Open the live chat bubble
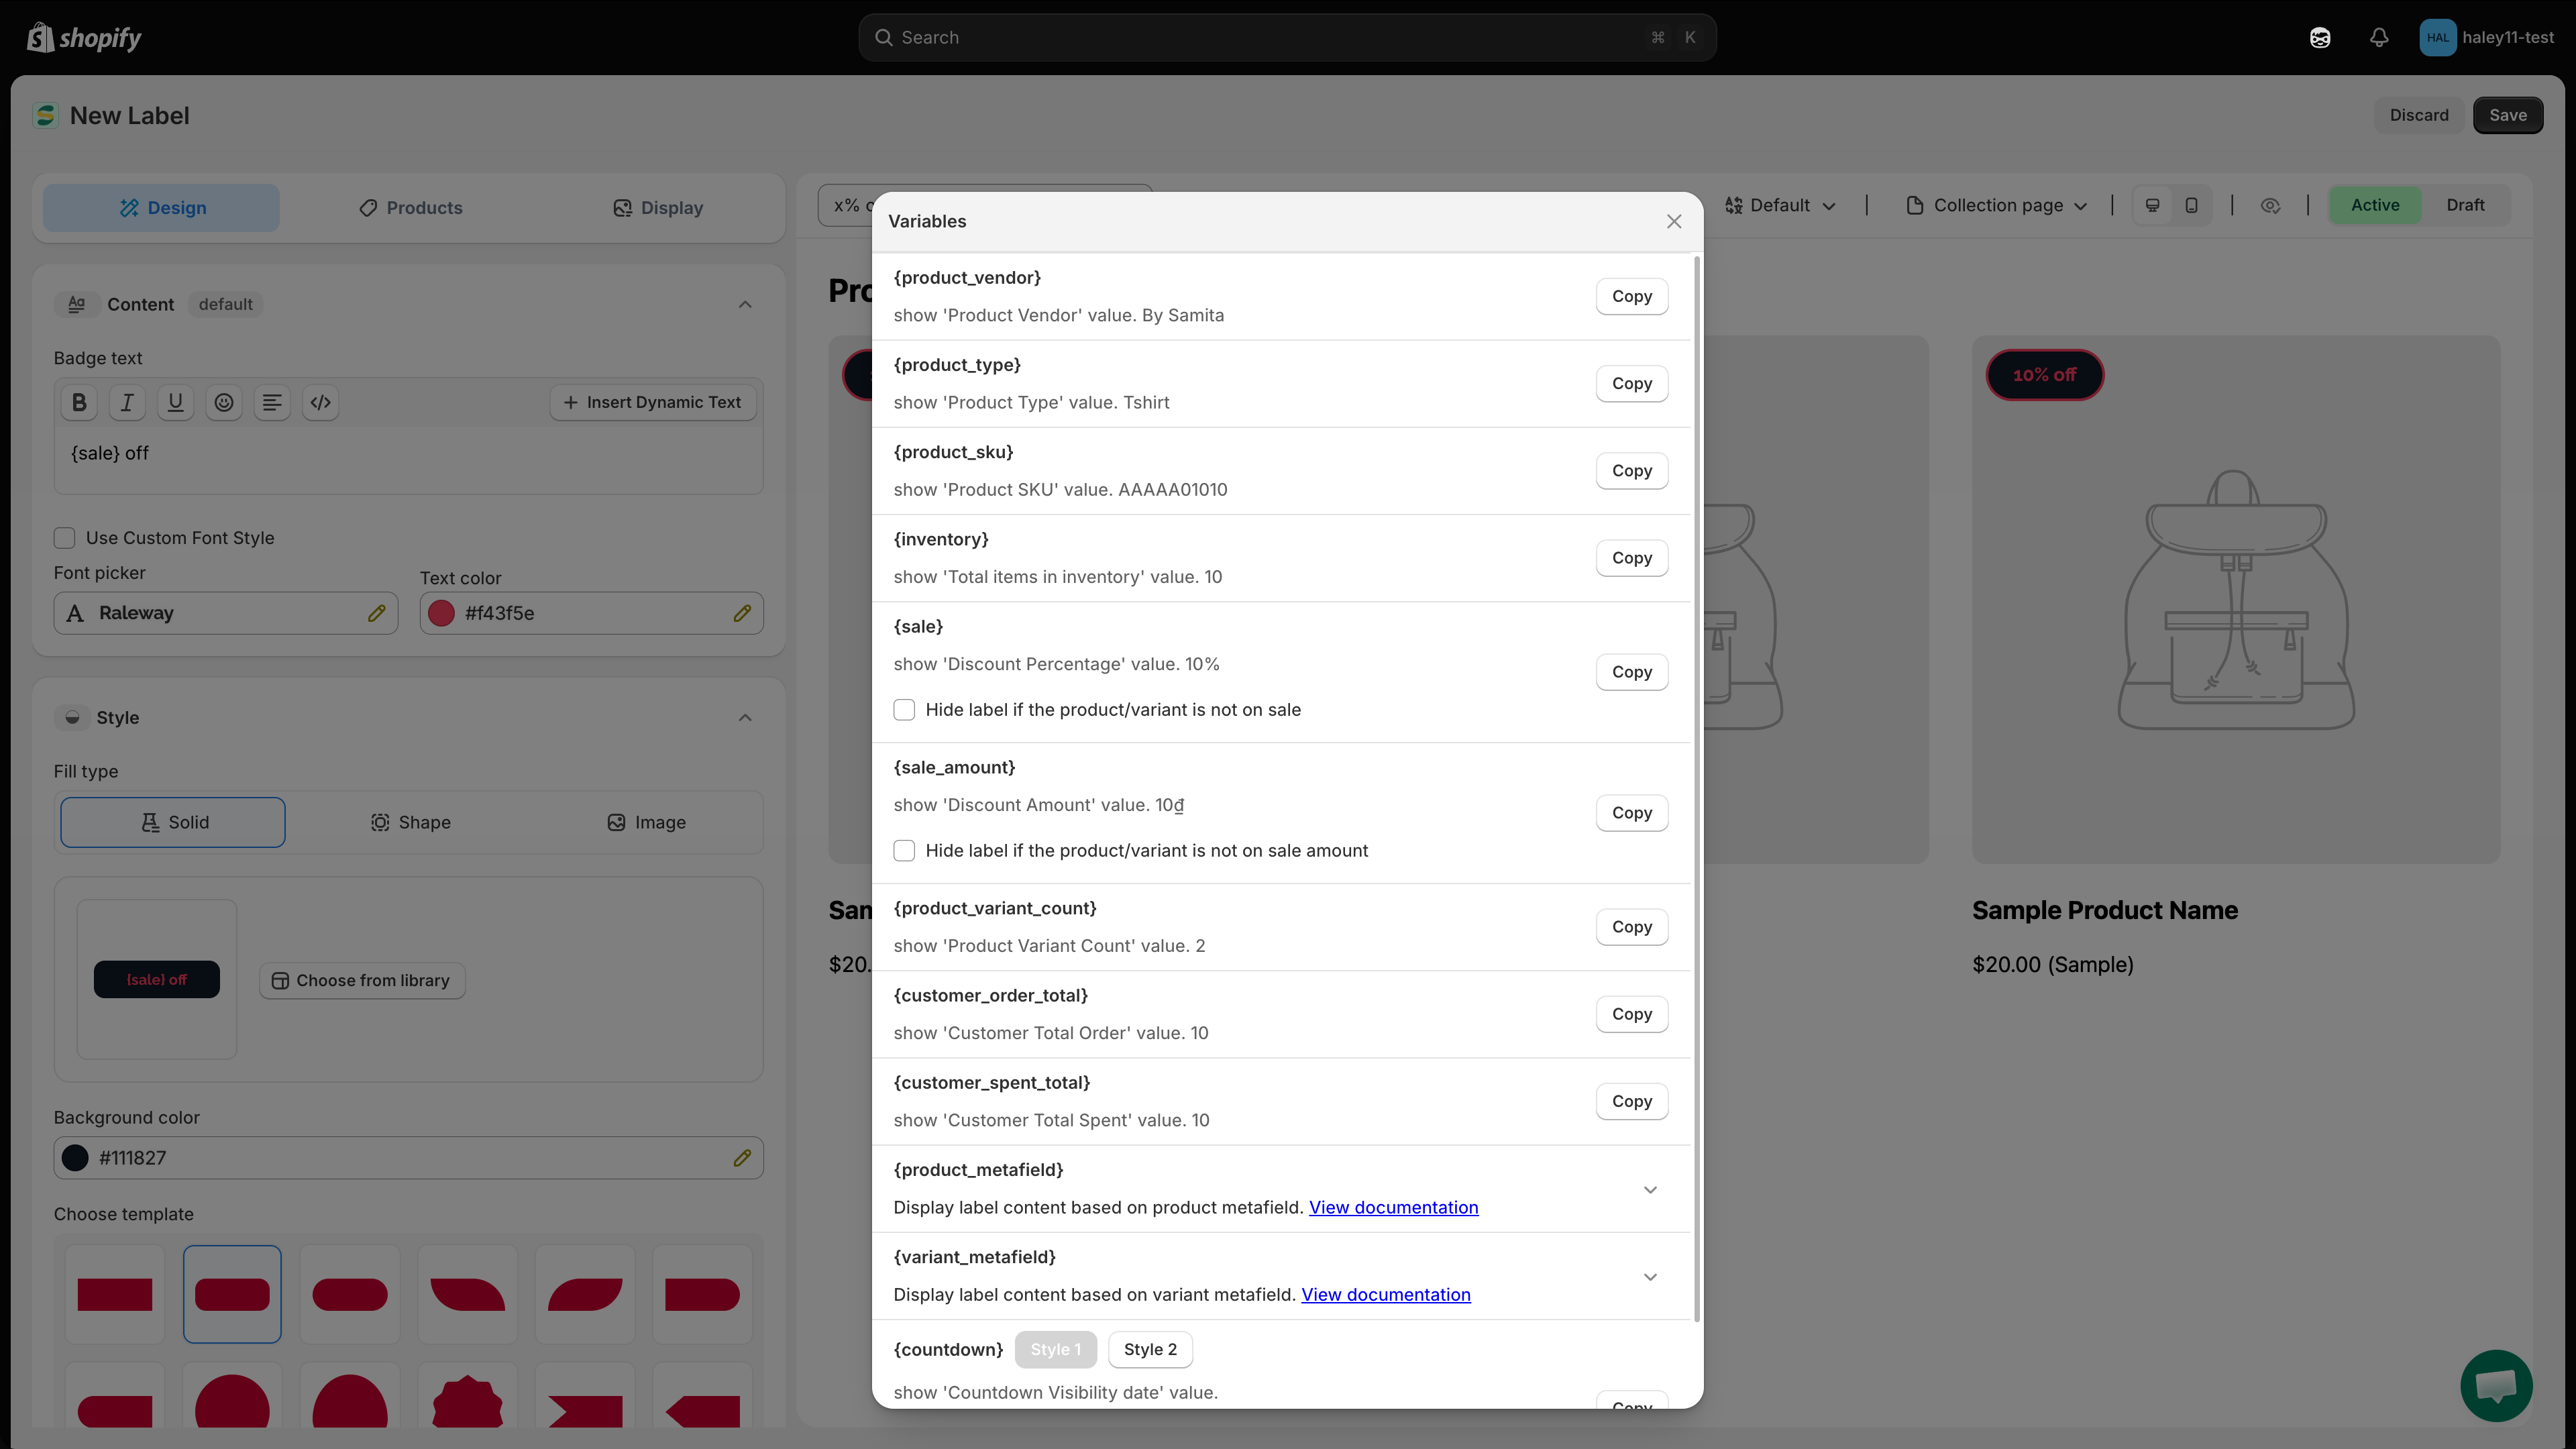This screenshot has width=2576, height=1449. 2496,1385
